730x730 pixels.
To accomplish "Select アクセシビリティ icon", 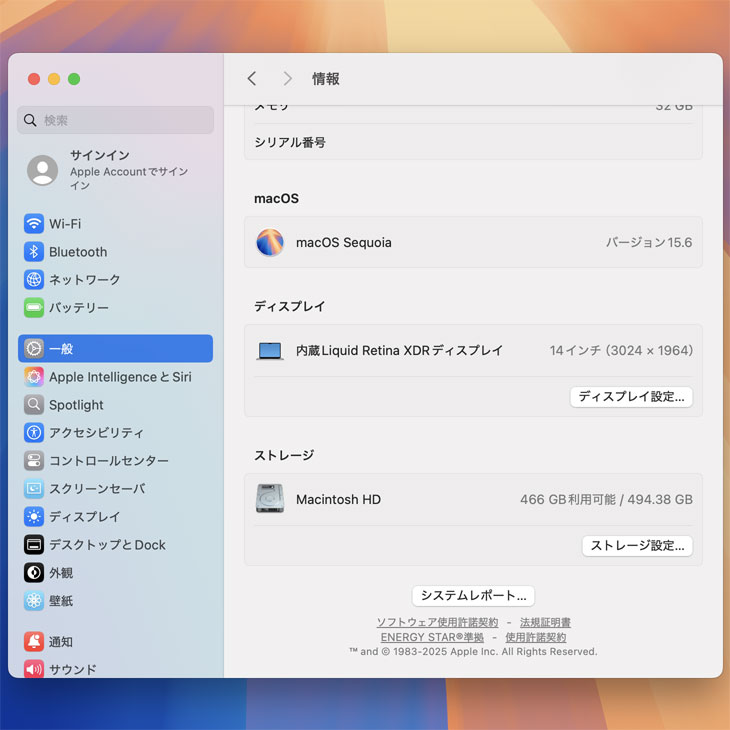I will pyautogui.click(x=34, y=433).
